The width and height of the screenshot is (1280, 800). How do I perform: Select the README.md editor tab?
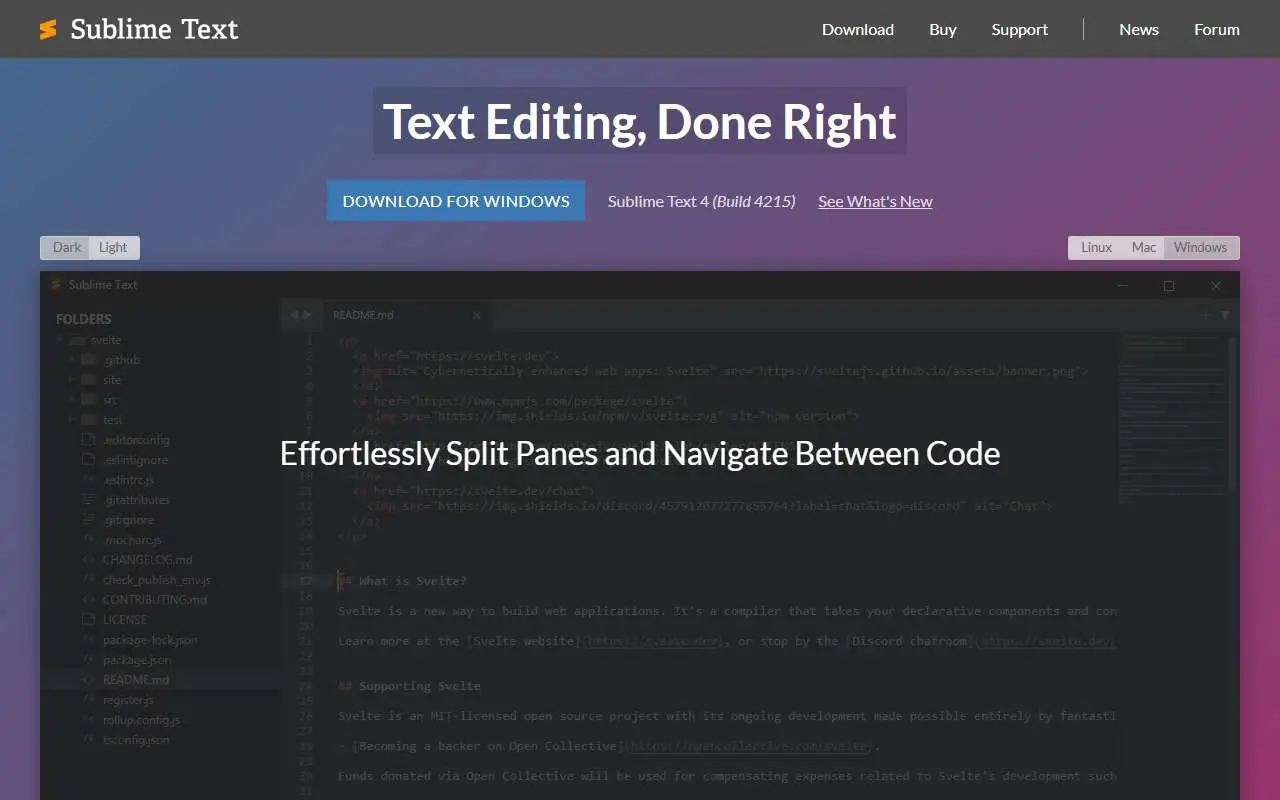(407, 315)
